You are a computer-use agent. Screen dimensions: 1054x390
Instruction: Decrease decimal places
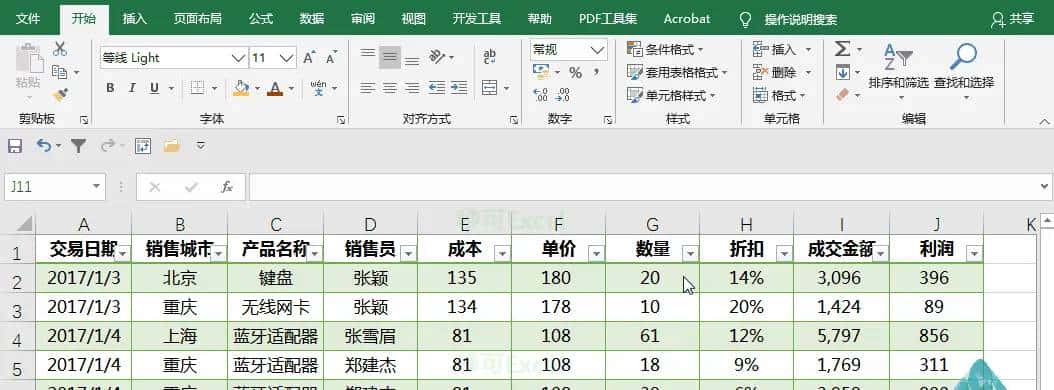(563, 95)
